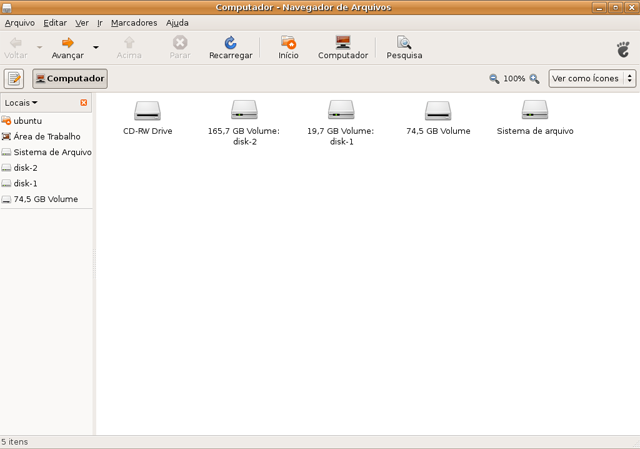Toggle the text location entry button
The height and width of the screenshot is (449, 640).
(x=14, y=78)
